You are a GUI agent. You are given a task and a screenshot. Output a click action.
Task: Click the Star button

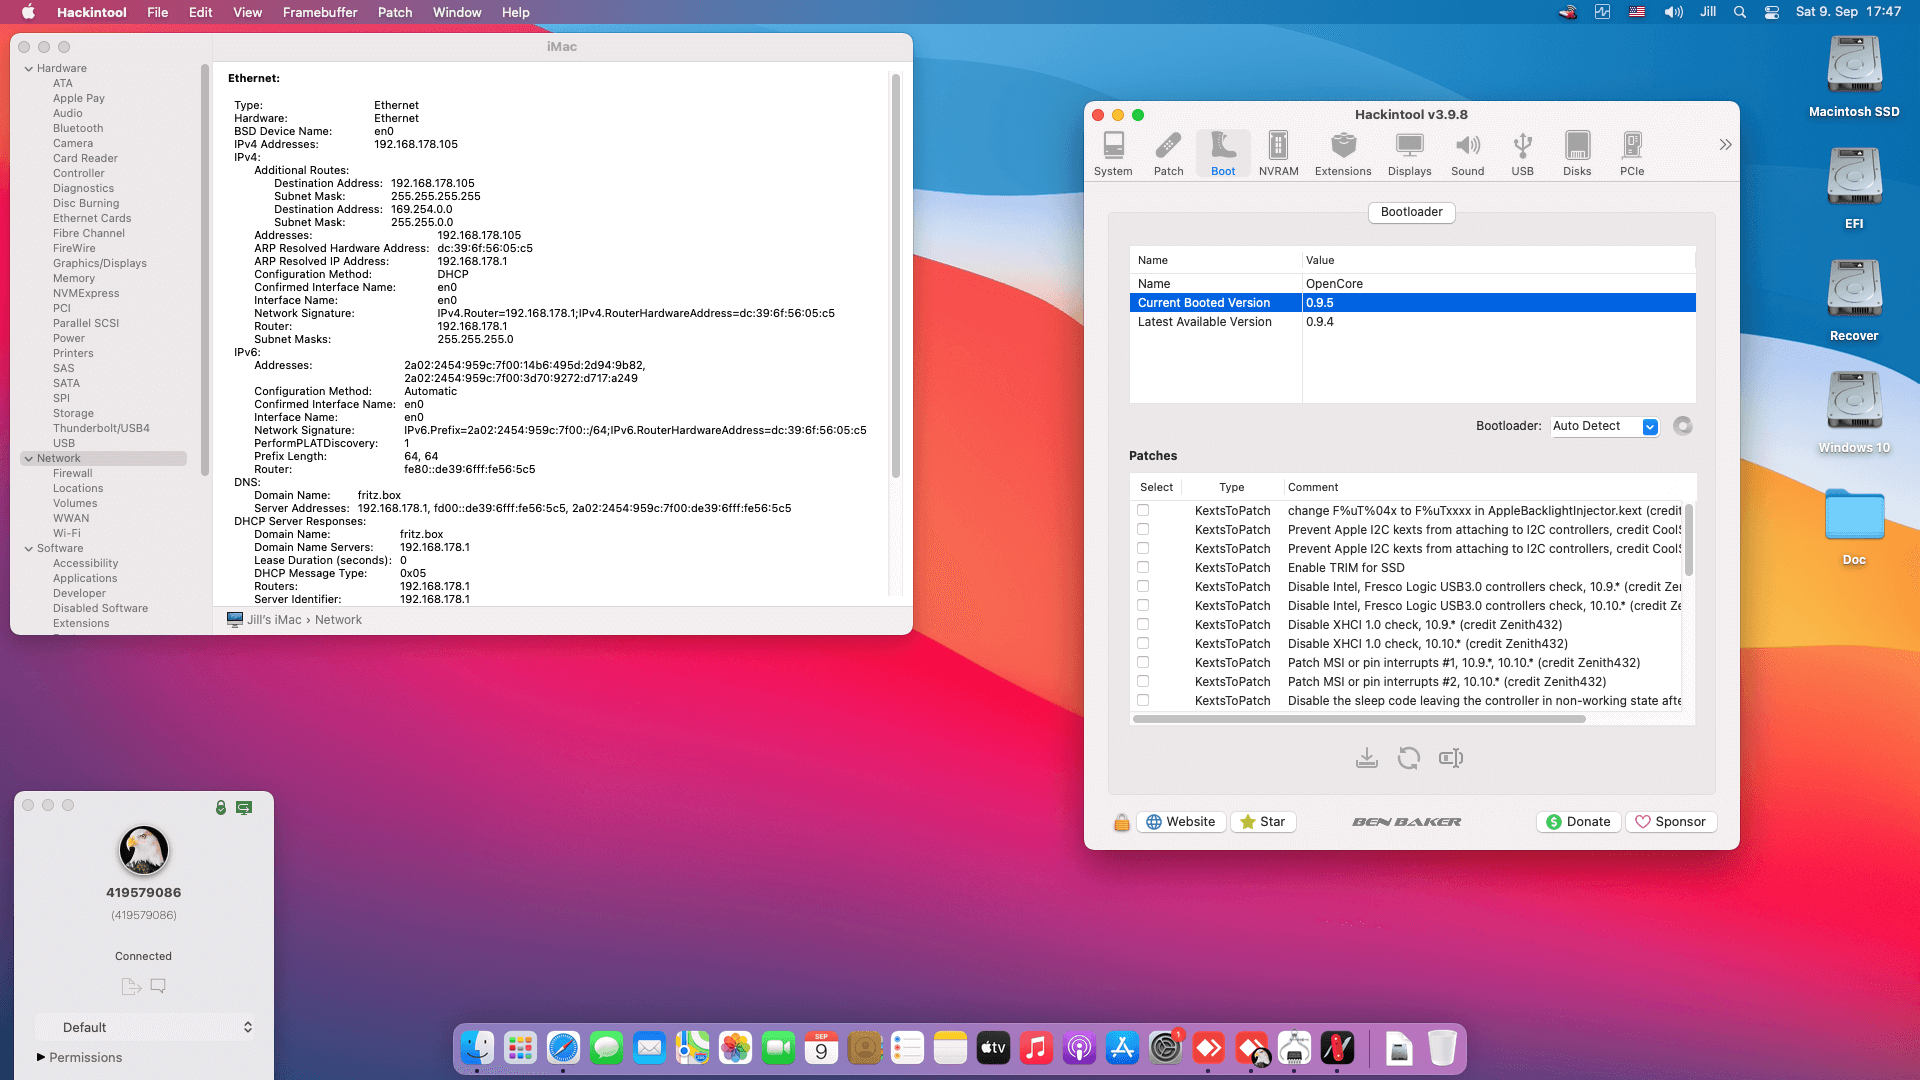point(1263,822)
